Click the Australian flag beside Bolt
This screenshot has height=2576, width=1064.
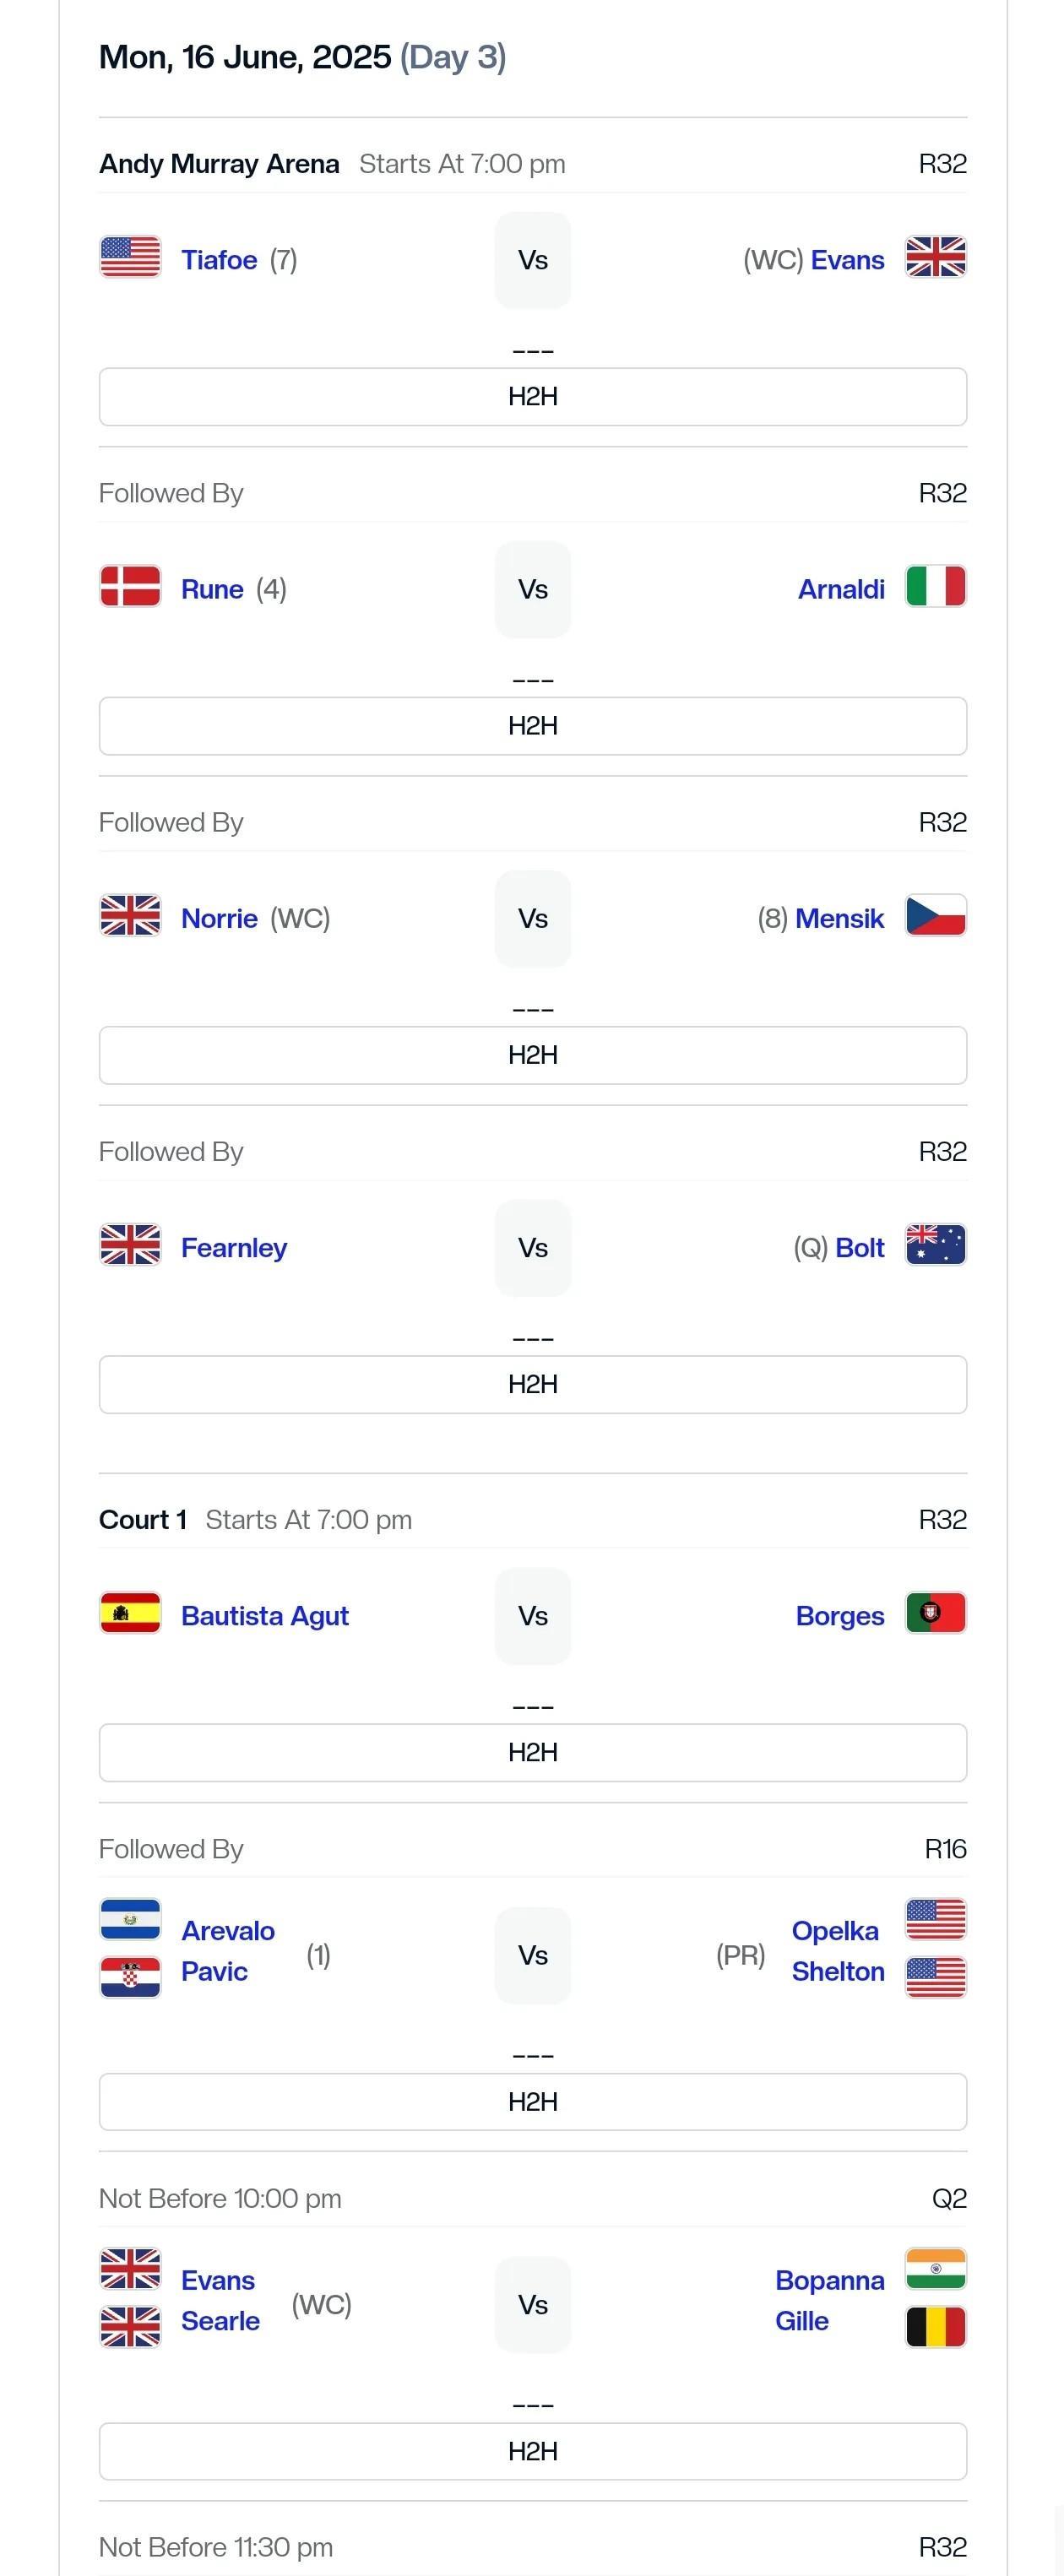pyautogui.click(x=936, y=1244)
